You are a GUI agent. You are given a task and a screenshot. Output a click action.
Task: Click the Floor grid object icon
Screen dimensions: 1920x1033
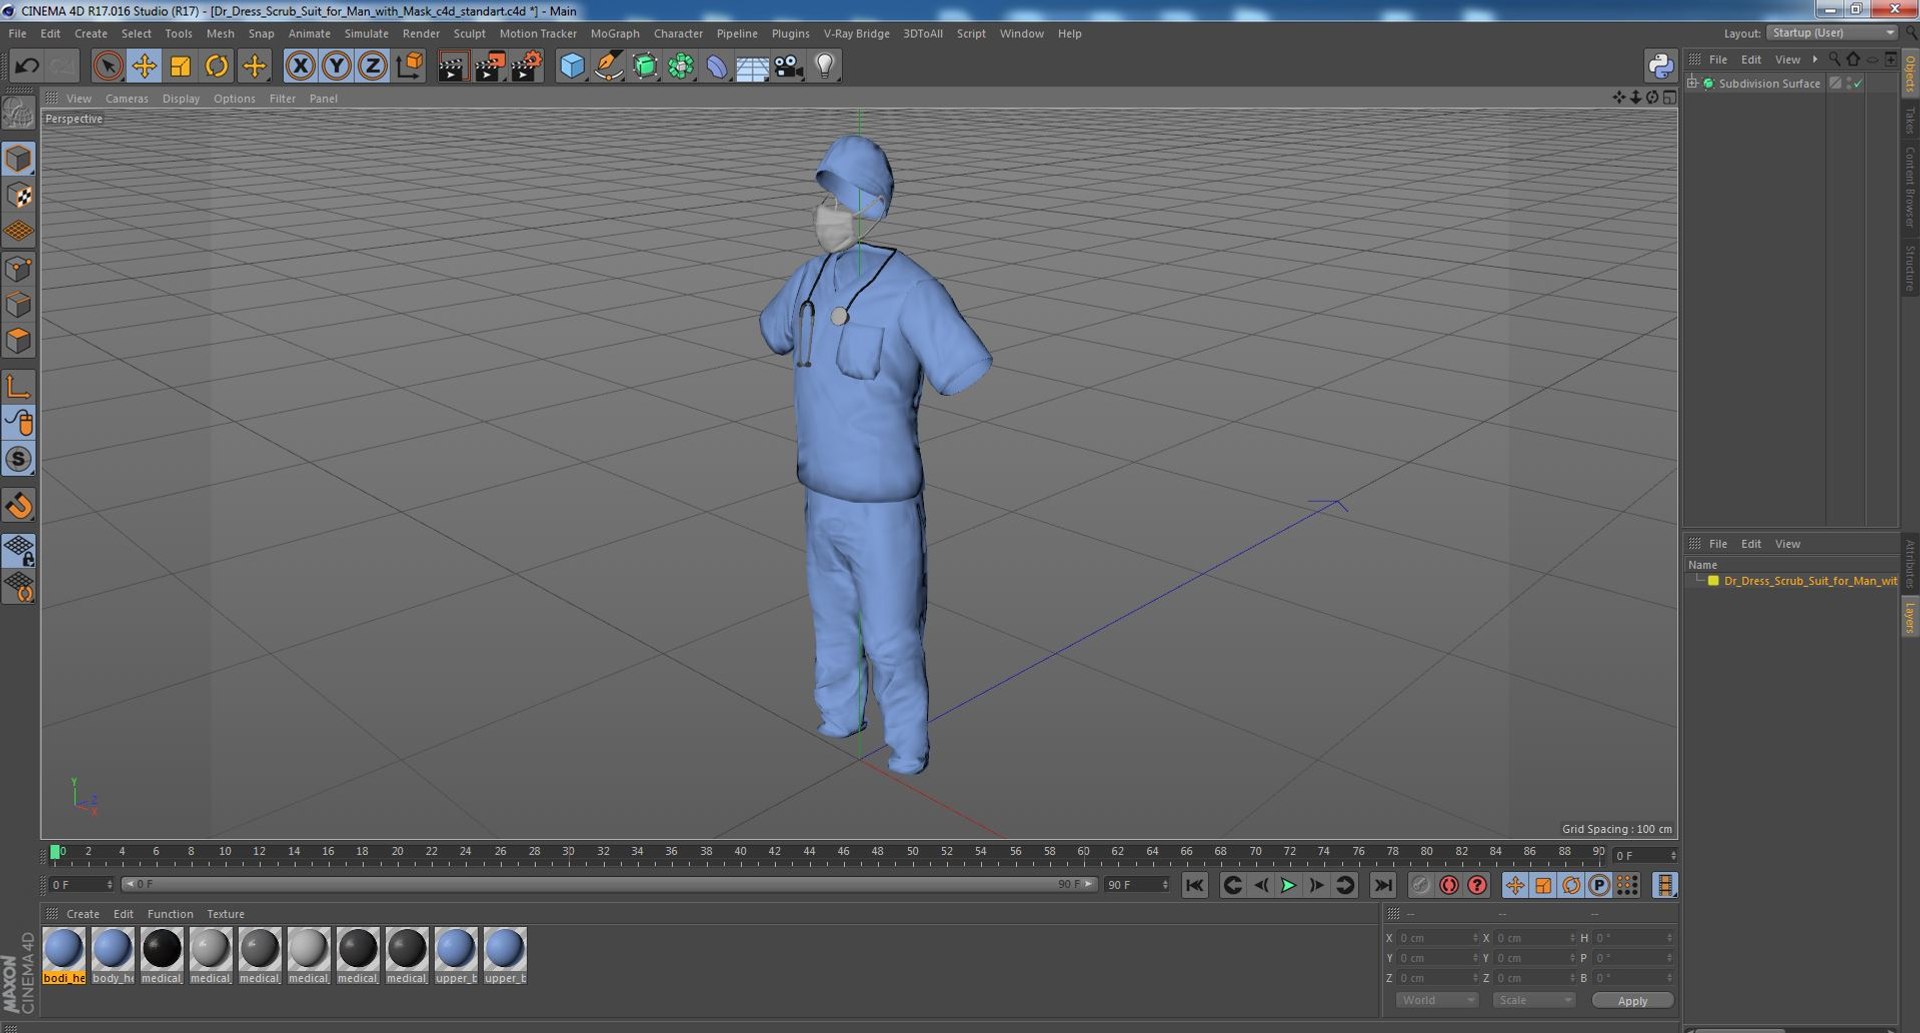coord(752,66)
